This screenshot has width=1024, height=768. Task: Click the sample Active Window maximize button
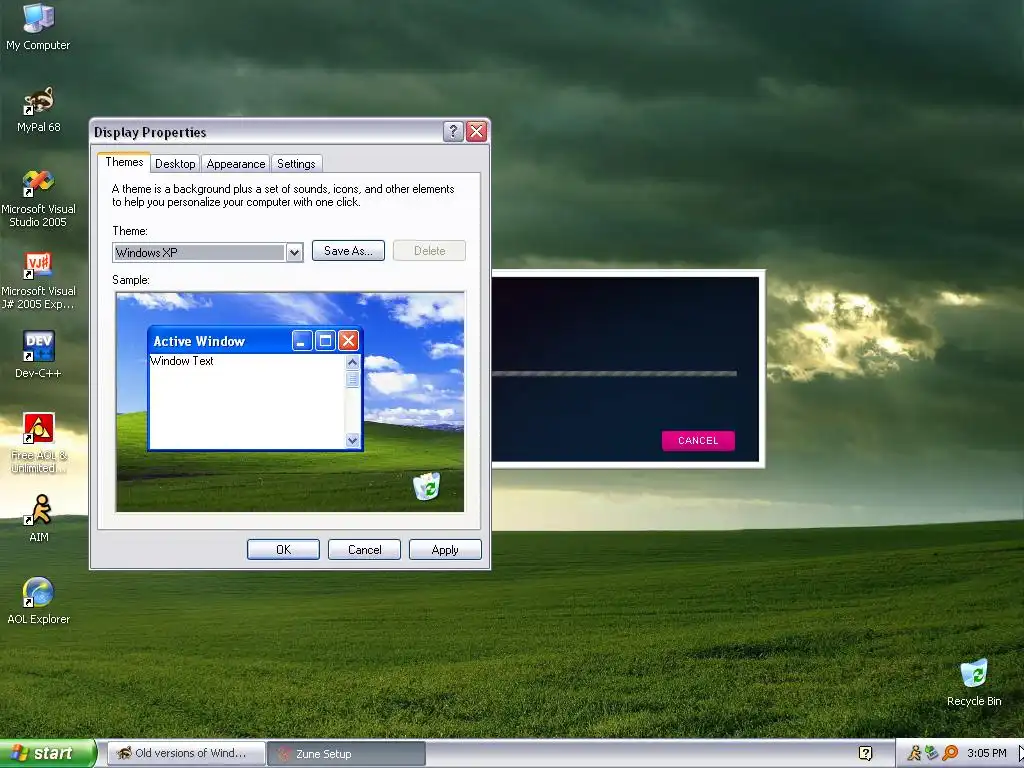pyautogui.click(x=325, y=340)
